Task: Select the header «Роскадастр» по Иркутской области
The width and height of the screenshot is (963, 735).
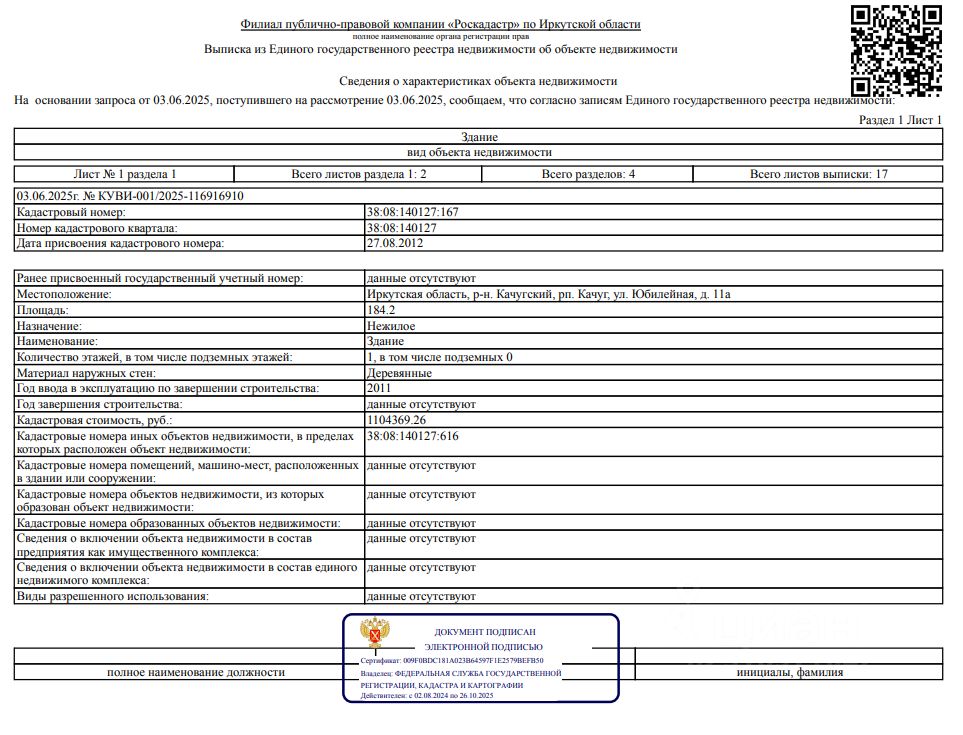Action: point(545,24)
